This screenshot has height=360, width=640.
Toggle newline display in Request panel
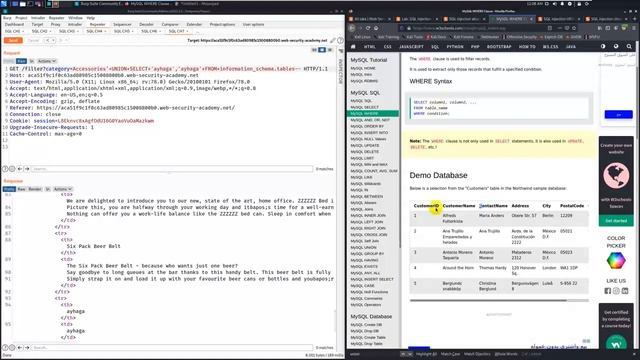point(32,61)
